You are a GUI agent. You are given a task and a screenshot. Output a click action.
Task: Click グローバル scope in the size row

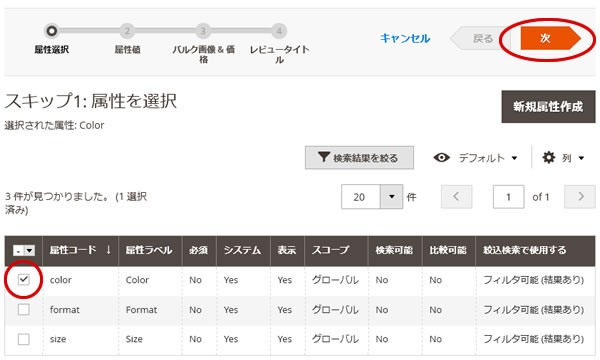pyautogui.click(x=335, y=339)
